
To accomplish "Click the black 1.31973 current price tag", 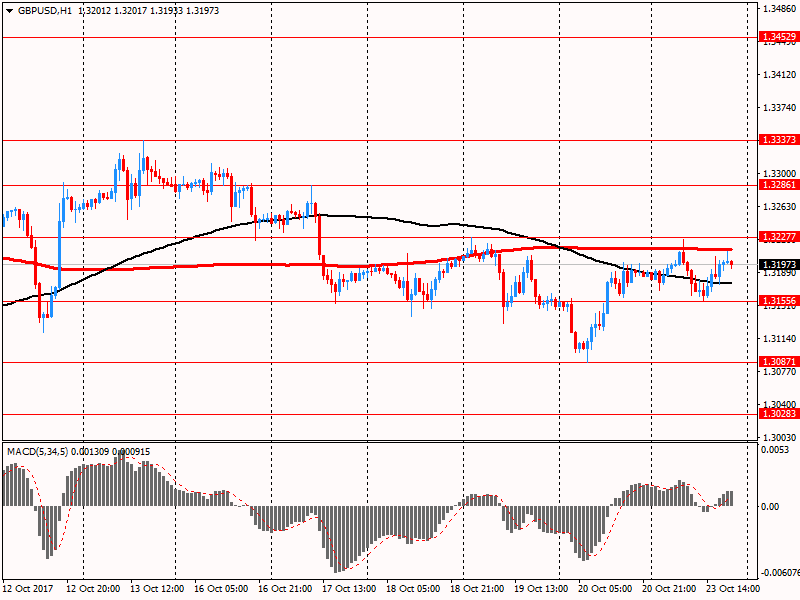I will click(x=779, y=264).
